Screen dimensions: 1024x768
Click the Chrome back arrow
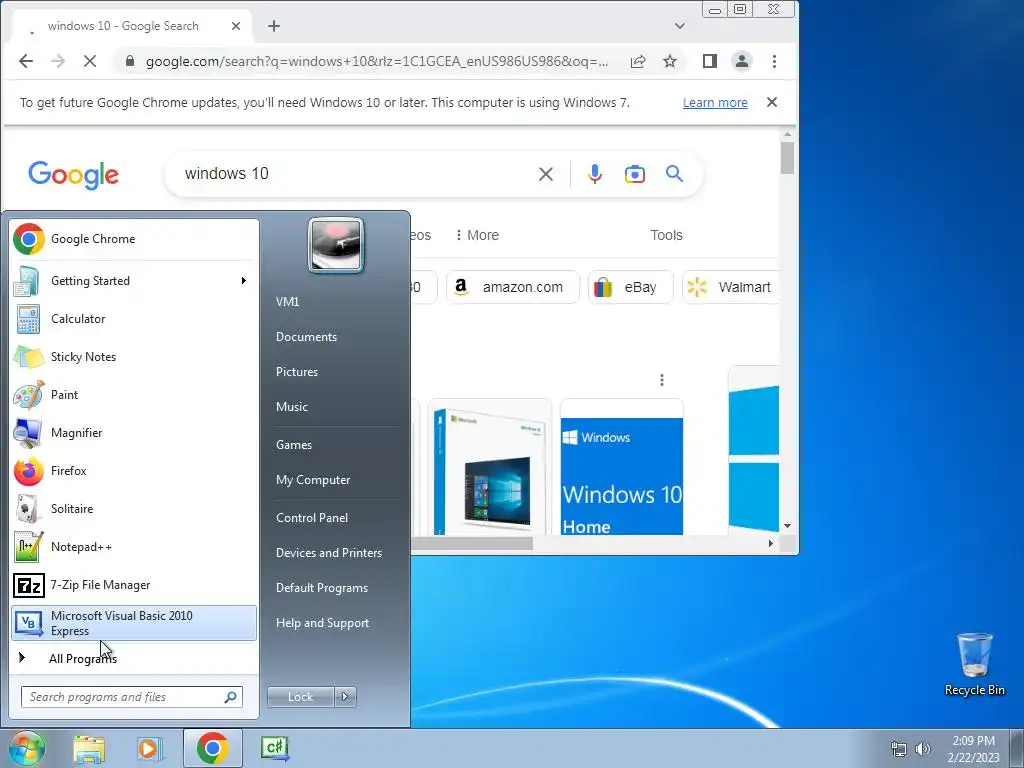click(26, 61)
